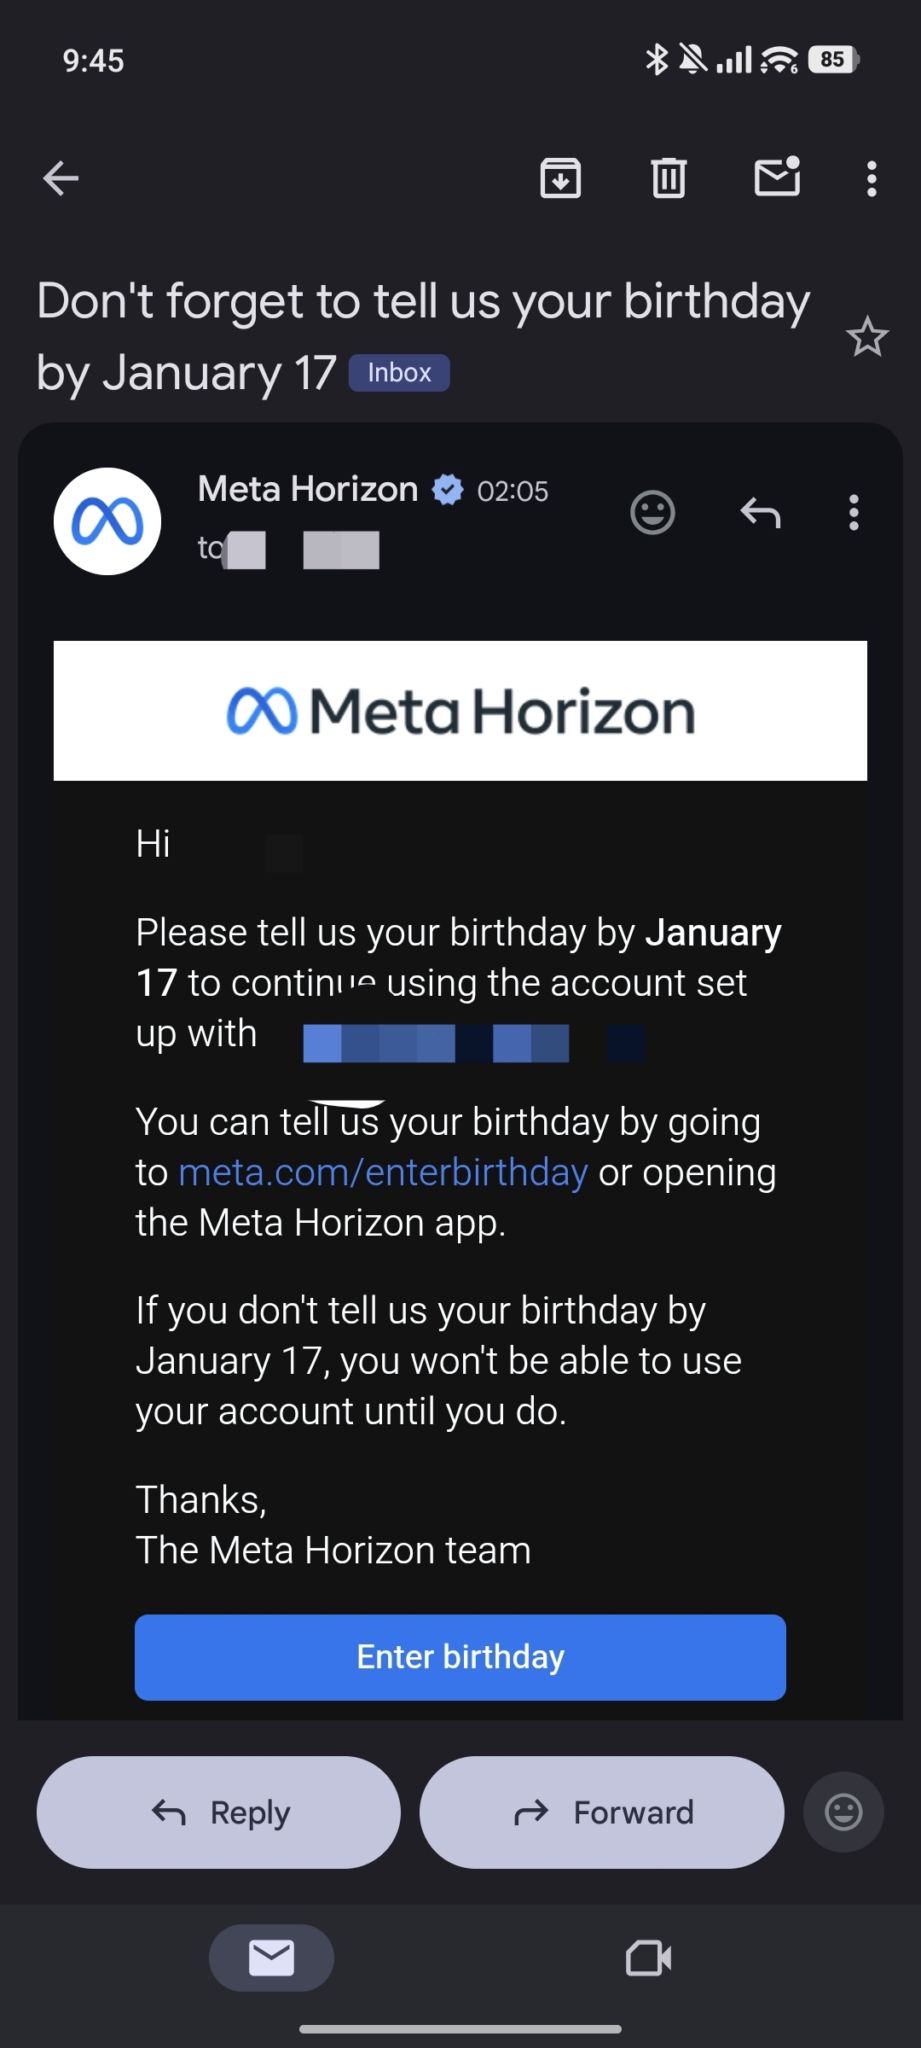Tap the Meta Horizon sender avatar
Image resolution: width=921 pixels, height=2048 pixels.
(x=107, y=521)
